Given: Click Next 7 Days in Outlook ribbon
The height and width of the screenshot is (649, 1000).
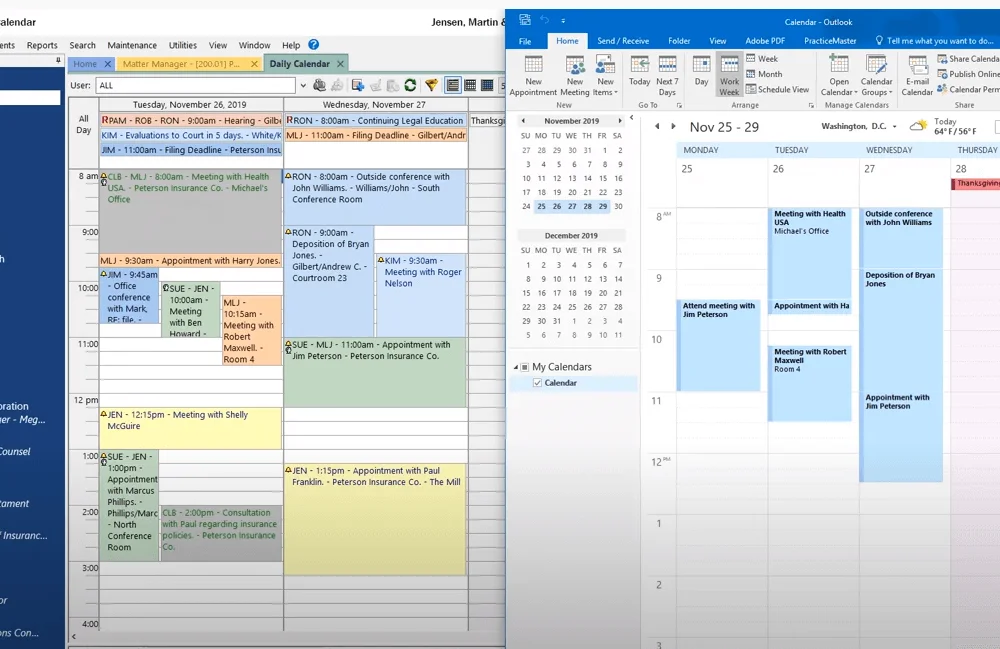Looking at the screenshot, I should pyautogui.click(x=667, y=75).
